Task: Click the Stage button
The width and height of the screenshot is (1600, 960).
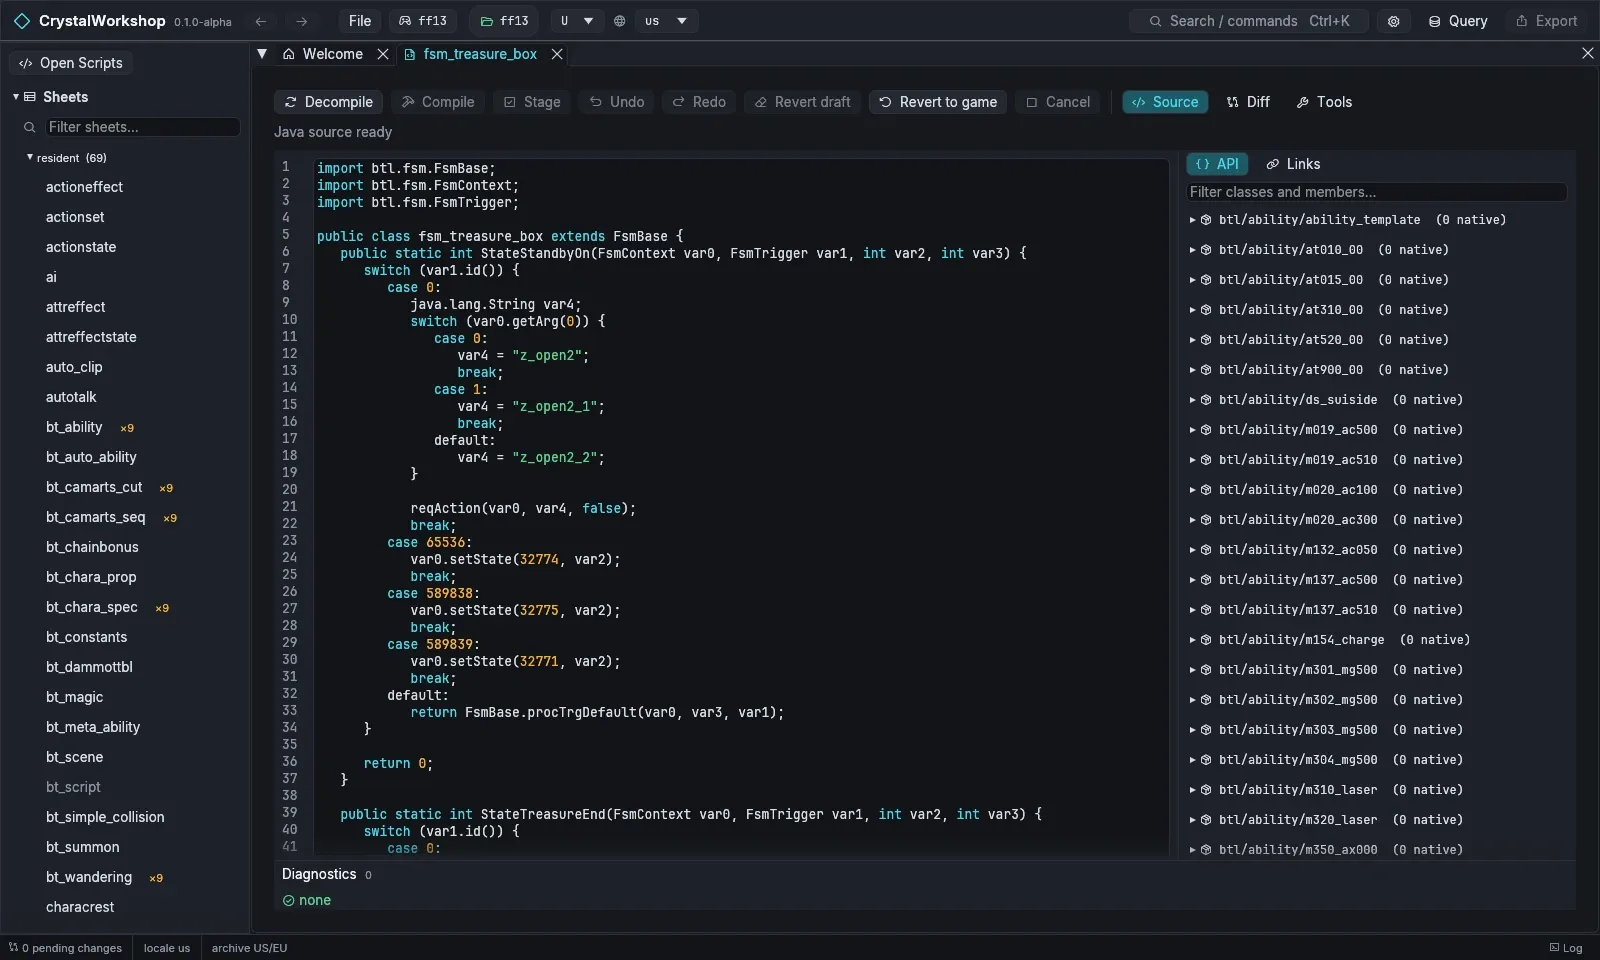Action: [532, 102]
